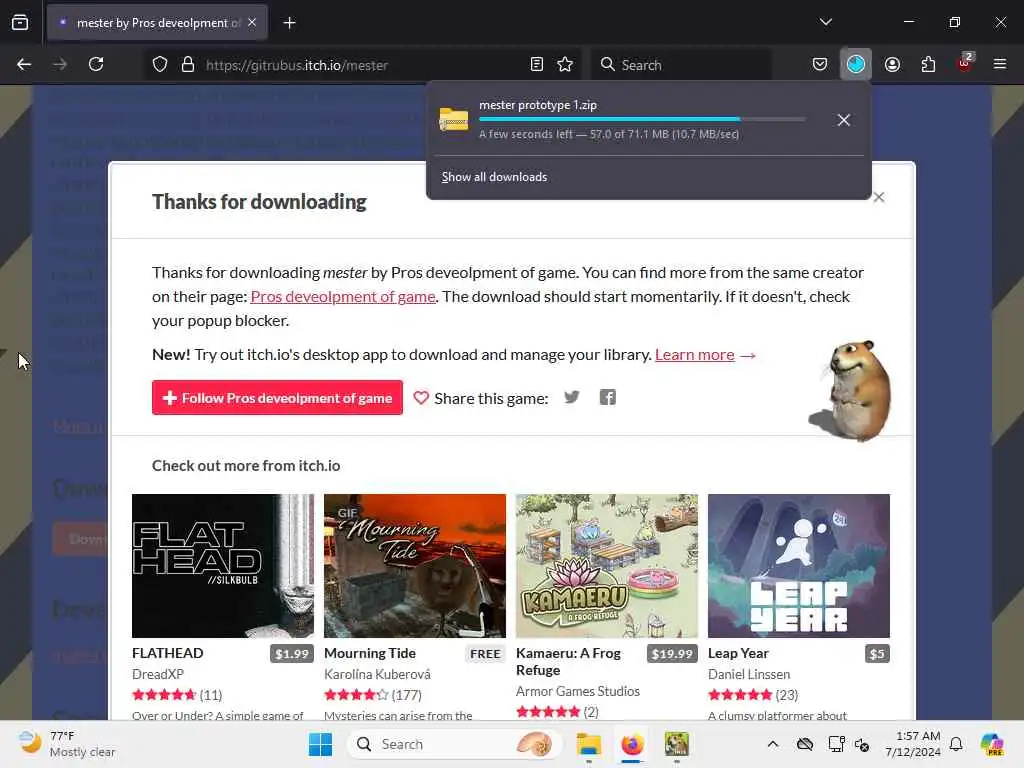Open the clock showing 1:57 AM
Viewport: 1024px width, 768px height.
(x=913, y=744)
